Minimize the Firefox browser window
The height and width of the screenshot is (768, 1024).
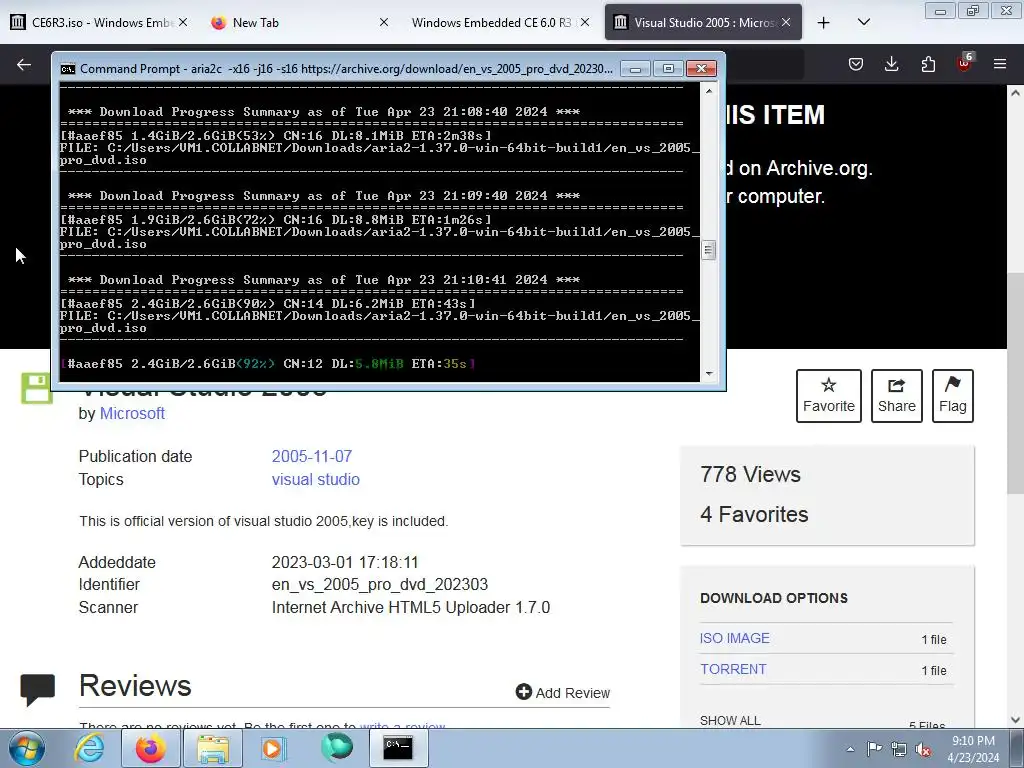tap(940, 11)
